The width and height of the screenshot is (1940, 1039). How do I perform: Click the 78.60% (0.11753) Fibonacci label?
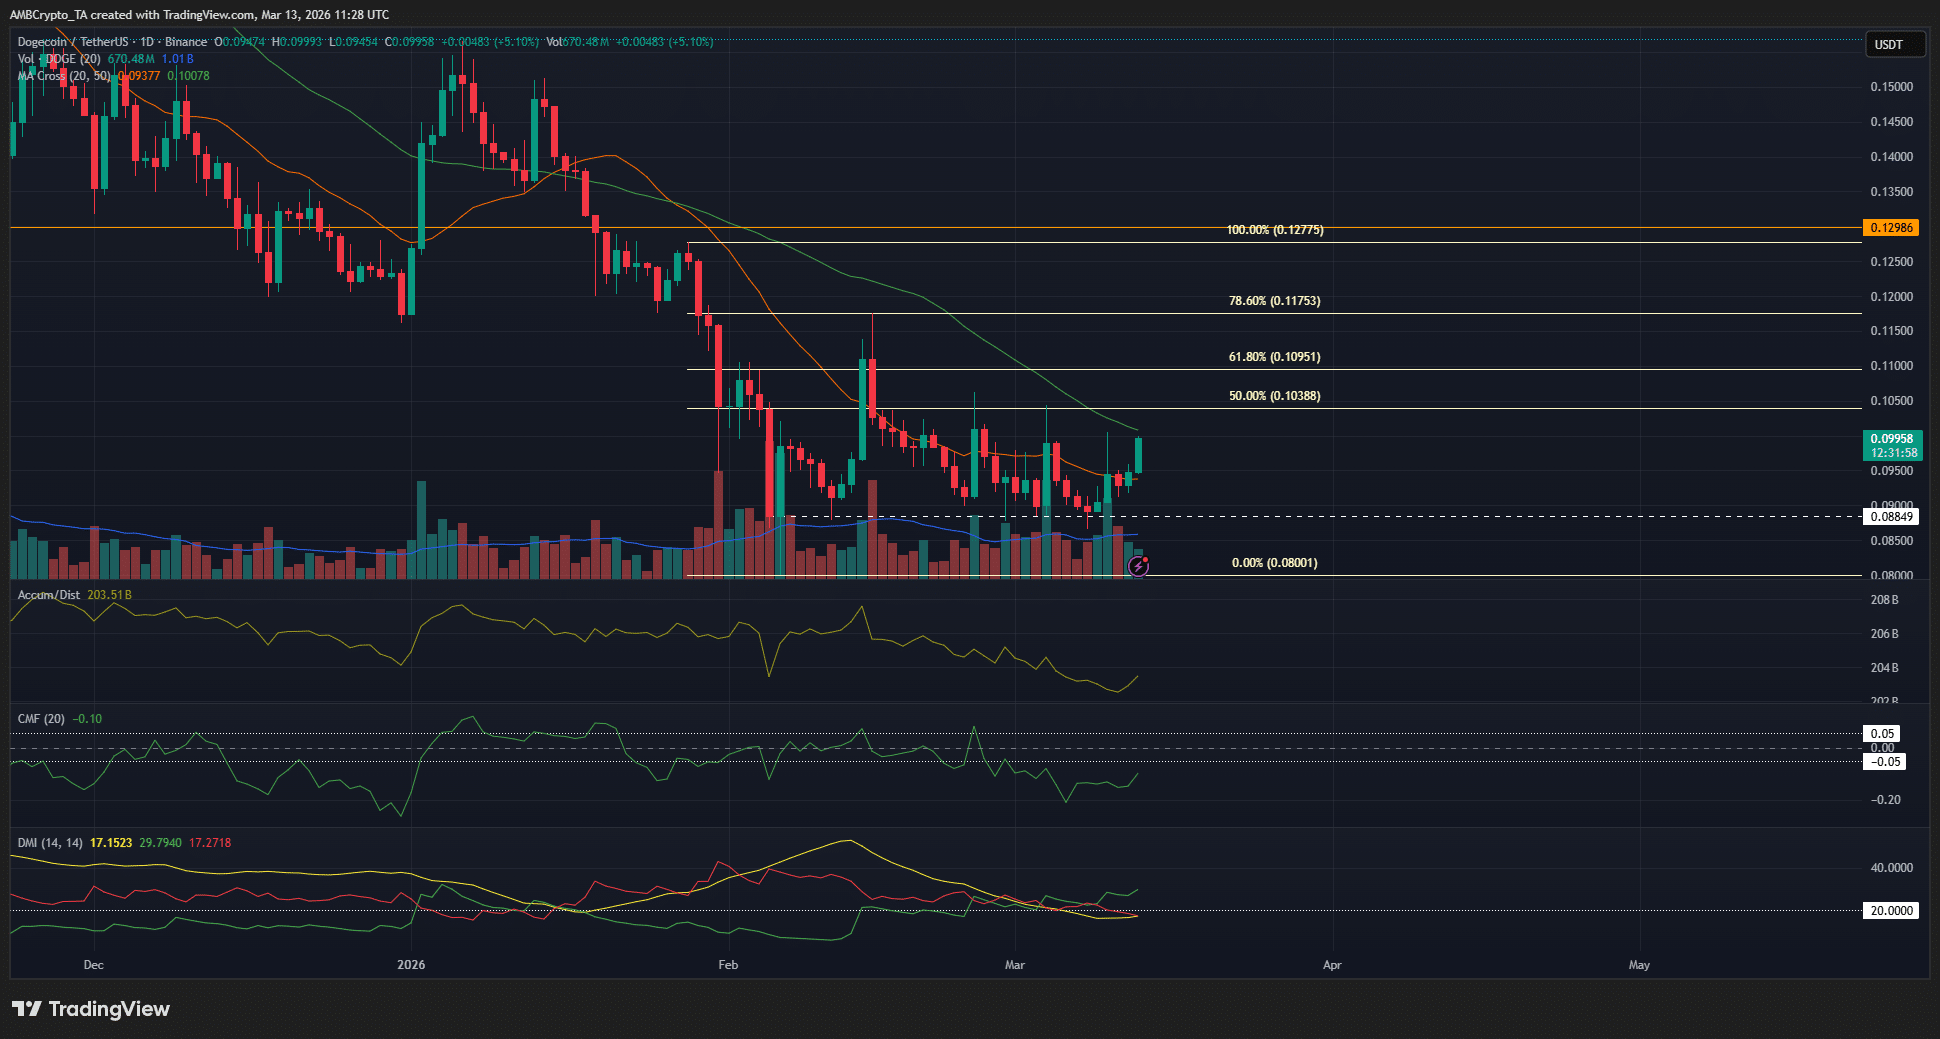pos(1276,301)
